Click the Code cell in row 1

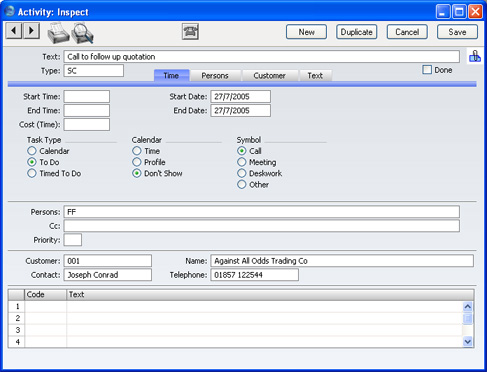pyautogui.click(x=46, y=306)
